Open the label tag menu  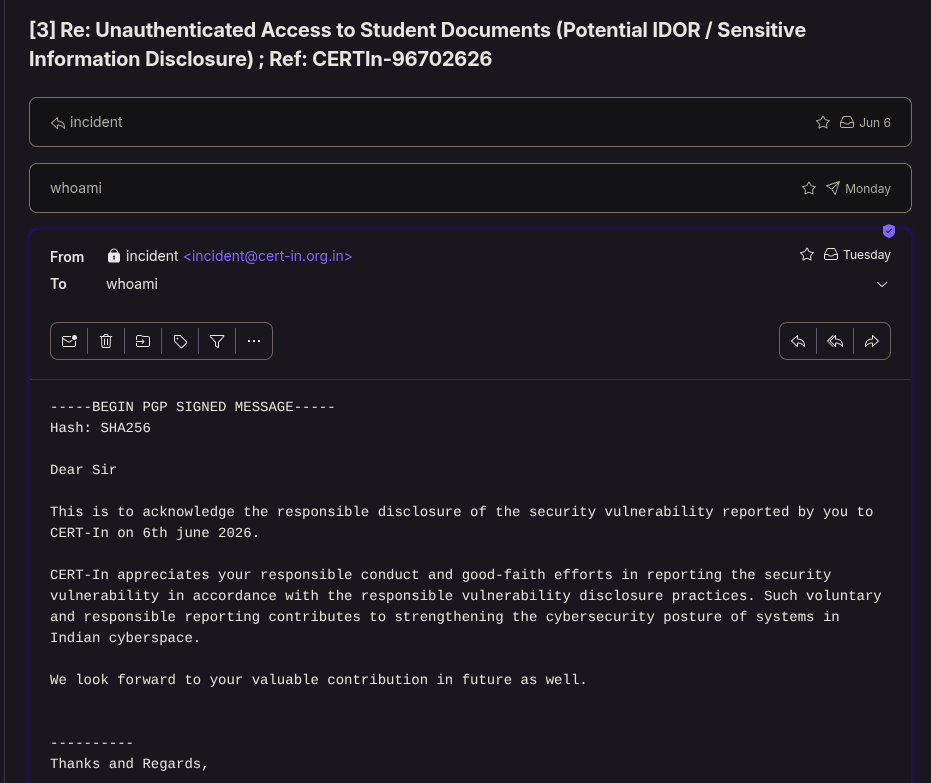point(180,341)
